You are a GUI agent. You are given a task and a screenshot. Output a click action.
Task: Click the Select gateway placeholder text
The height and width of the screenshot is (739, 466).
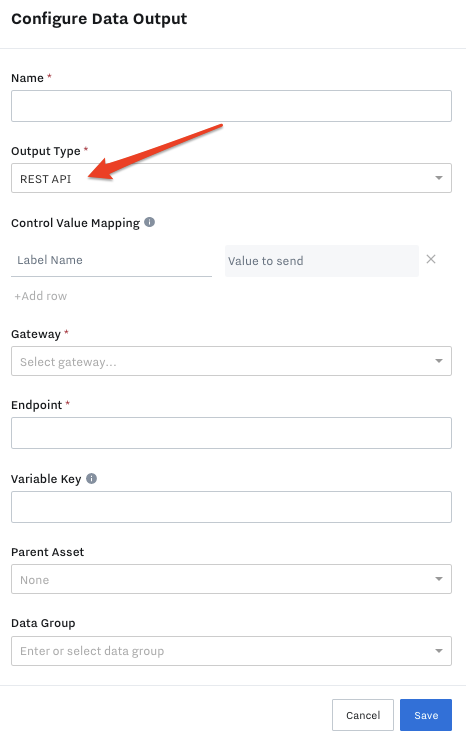68,362
